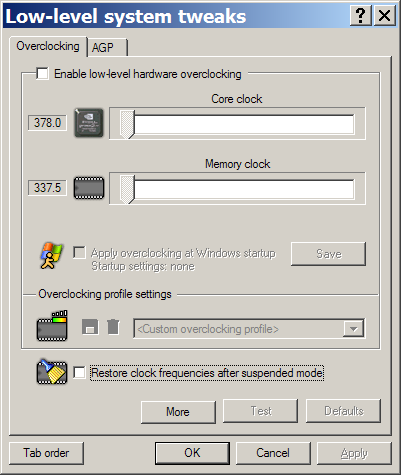Click the delete profile trash can icon
Image resolution: width=401 pixels, height=475 pixels.
pos(113,327)
